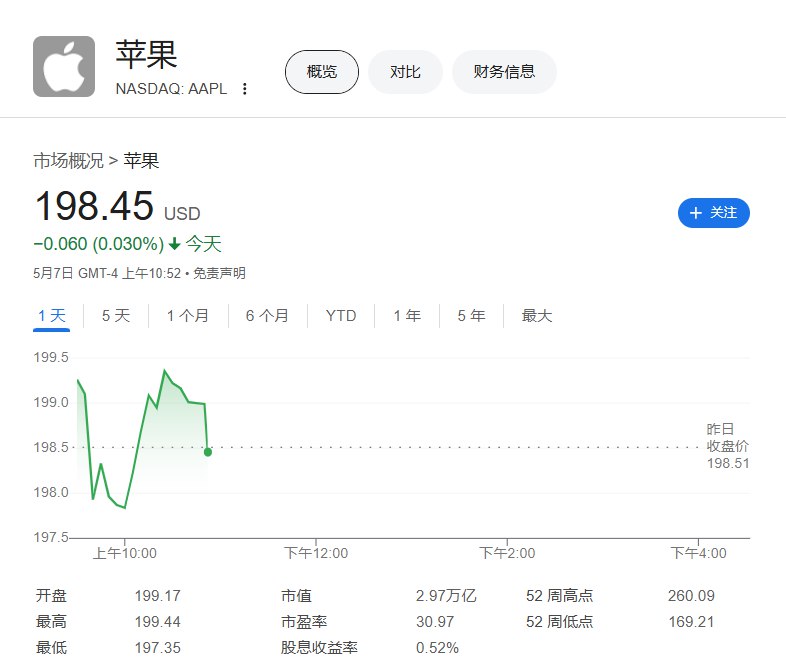This screenshot has width=786, height=668.
Task: Open the three-dot menu beside NASDAQ: AAPL
Action: [x=245, y=89]
